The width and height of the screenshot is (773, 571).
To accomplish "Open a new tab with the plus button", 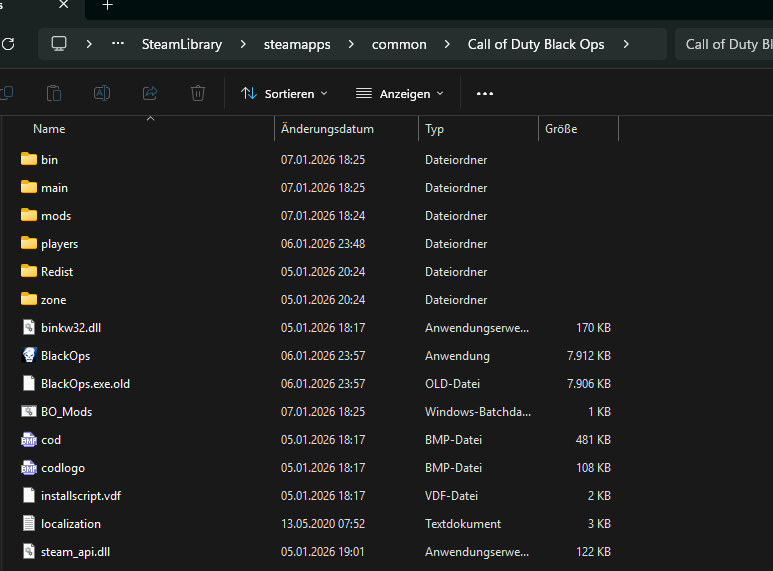I will coord(108,6).
